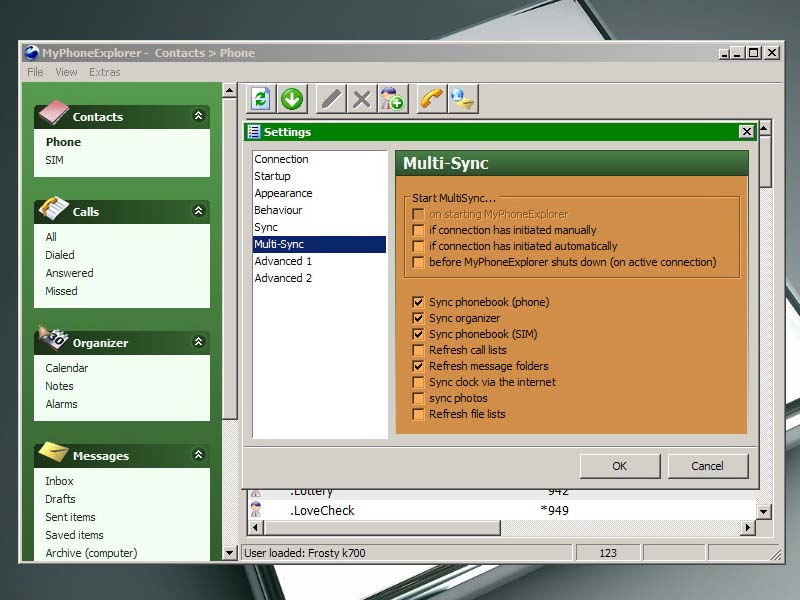
Task: Select Multi-Sync settings category
Action: [x=319, y=244]
